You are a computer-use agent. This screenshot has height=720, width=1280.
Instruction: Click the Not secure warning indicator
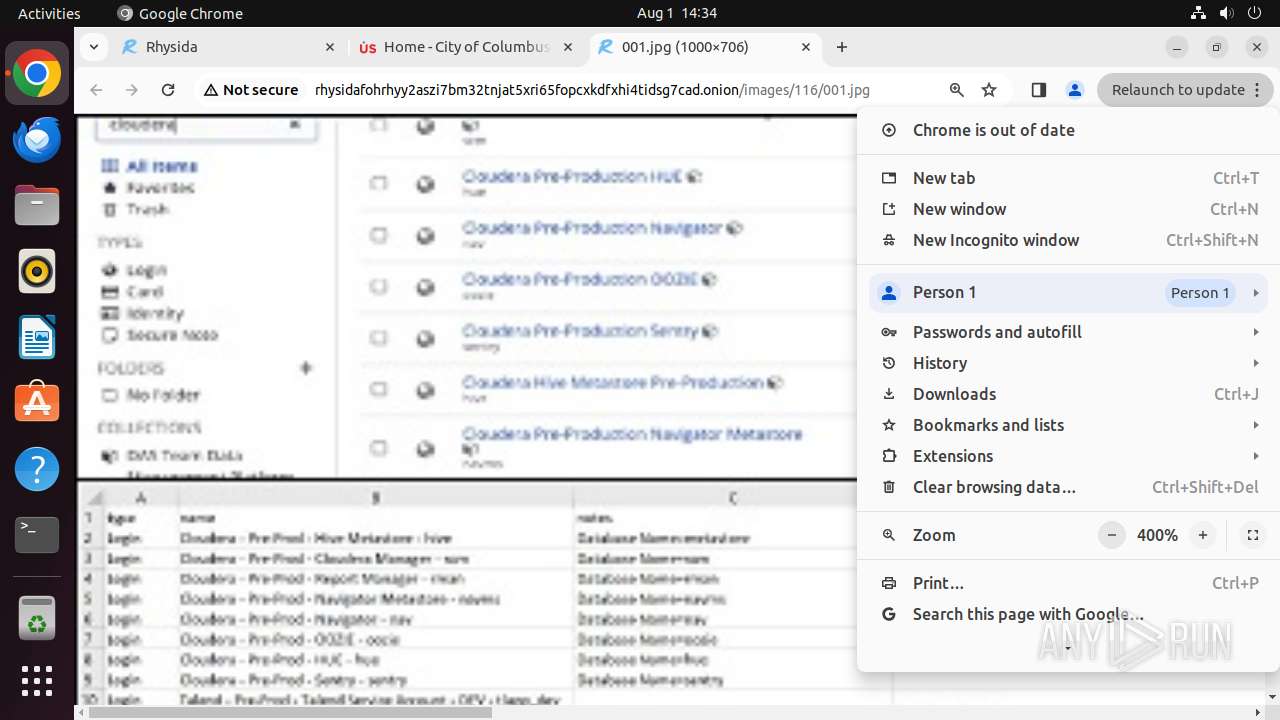coord(251,90)
